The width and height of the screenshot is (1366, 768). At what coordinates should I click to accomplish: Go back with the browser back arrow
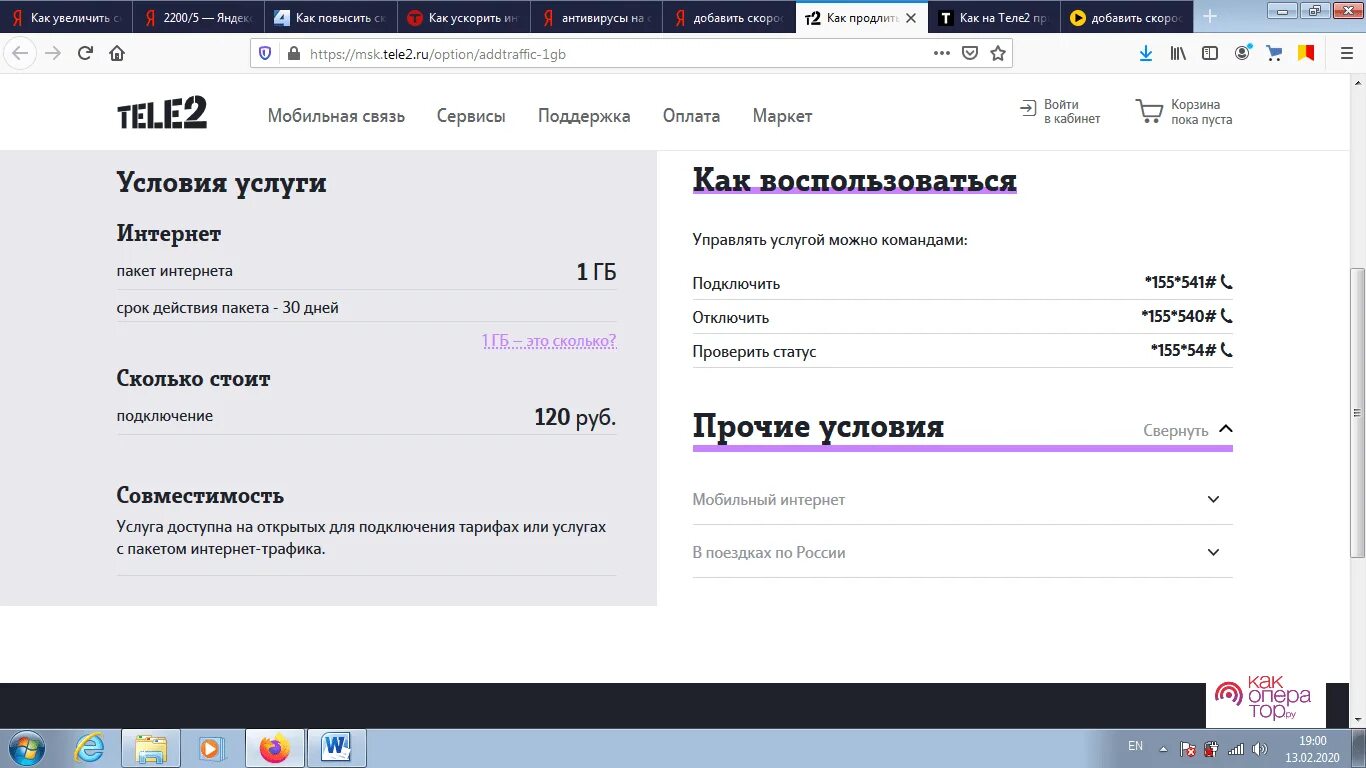[x=20, y=53]
